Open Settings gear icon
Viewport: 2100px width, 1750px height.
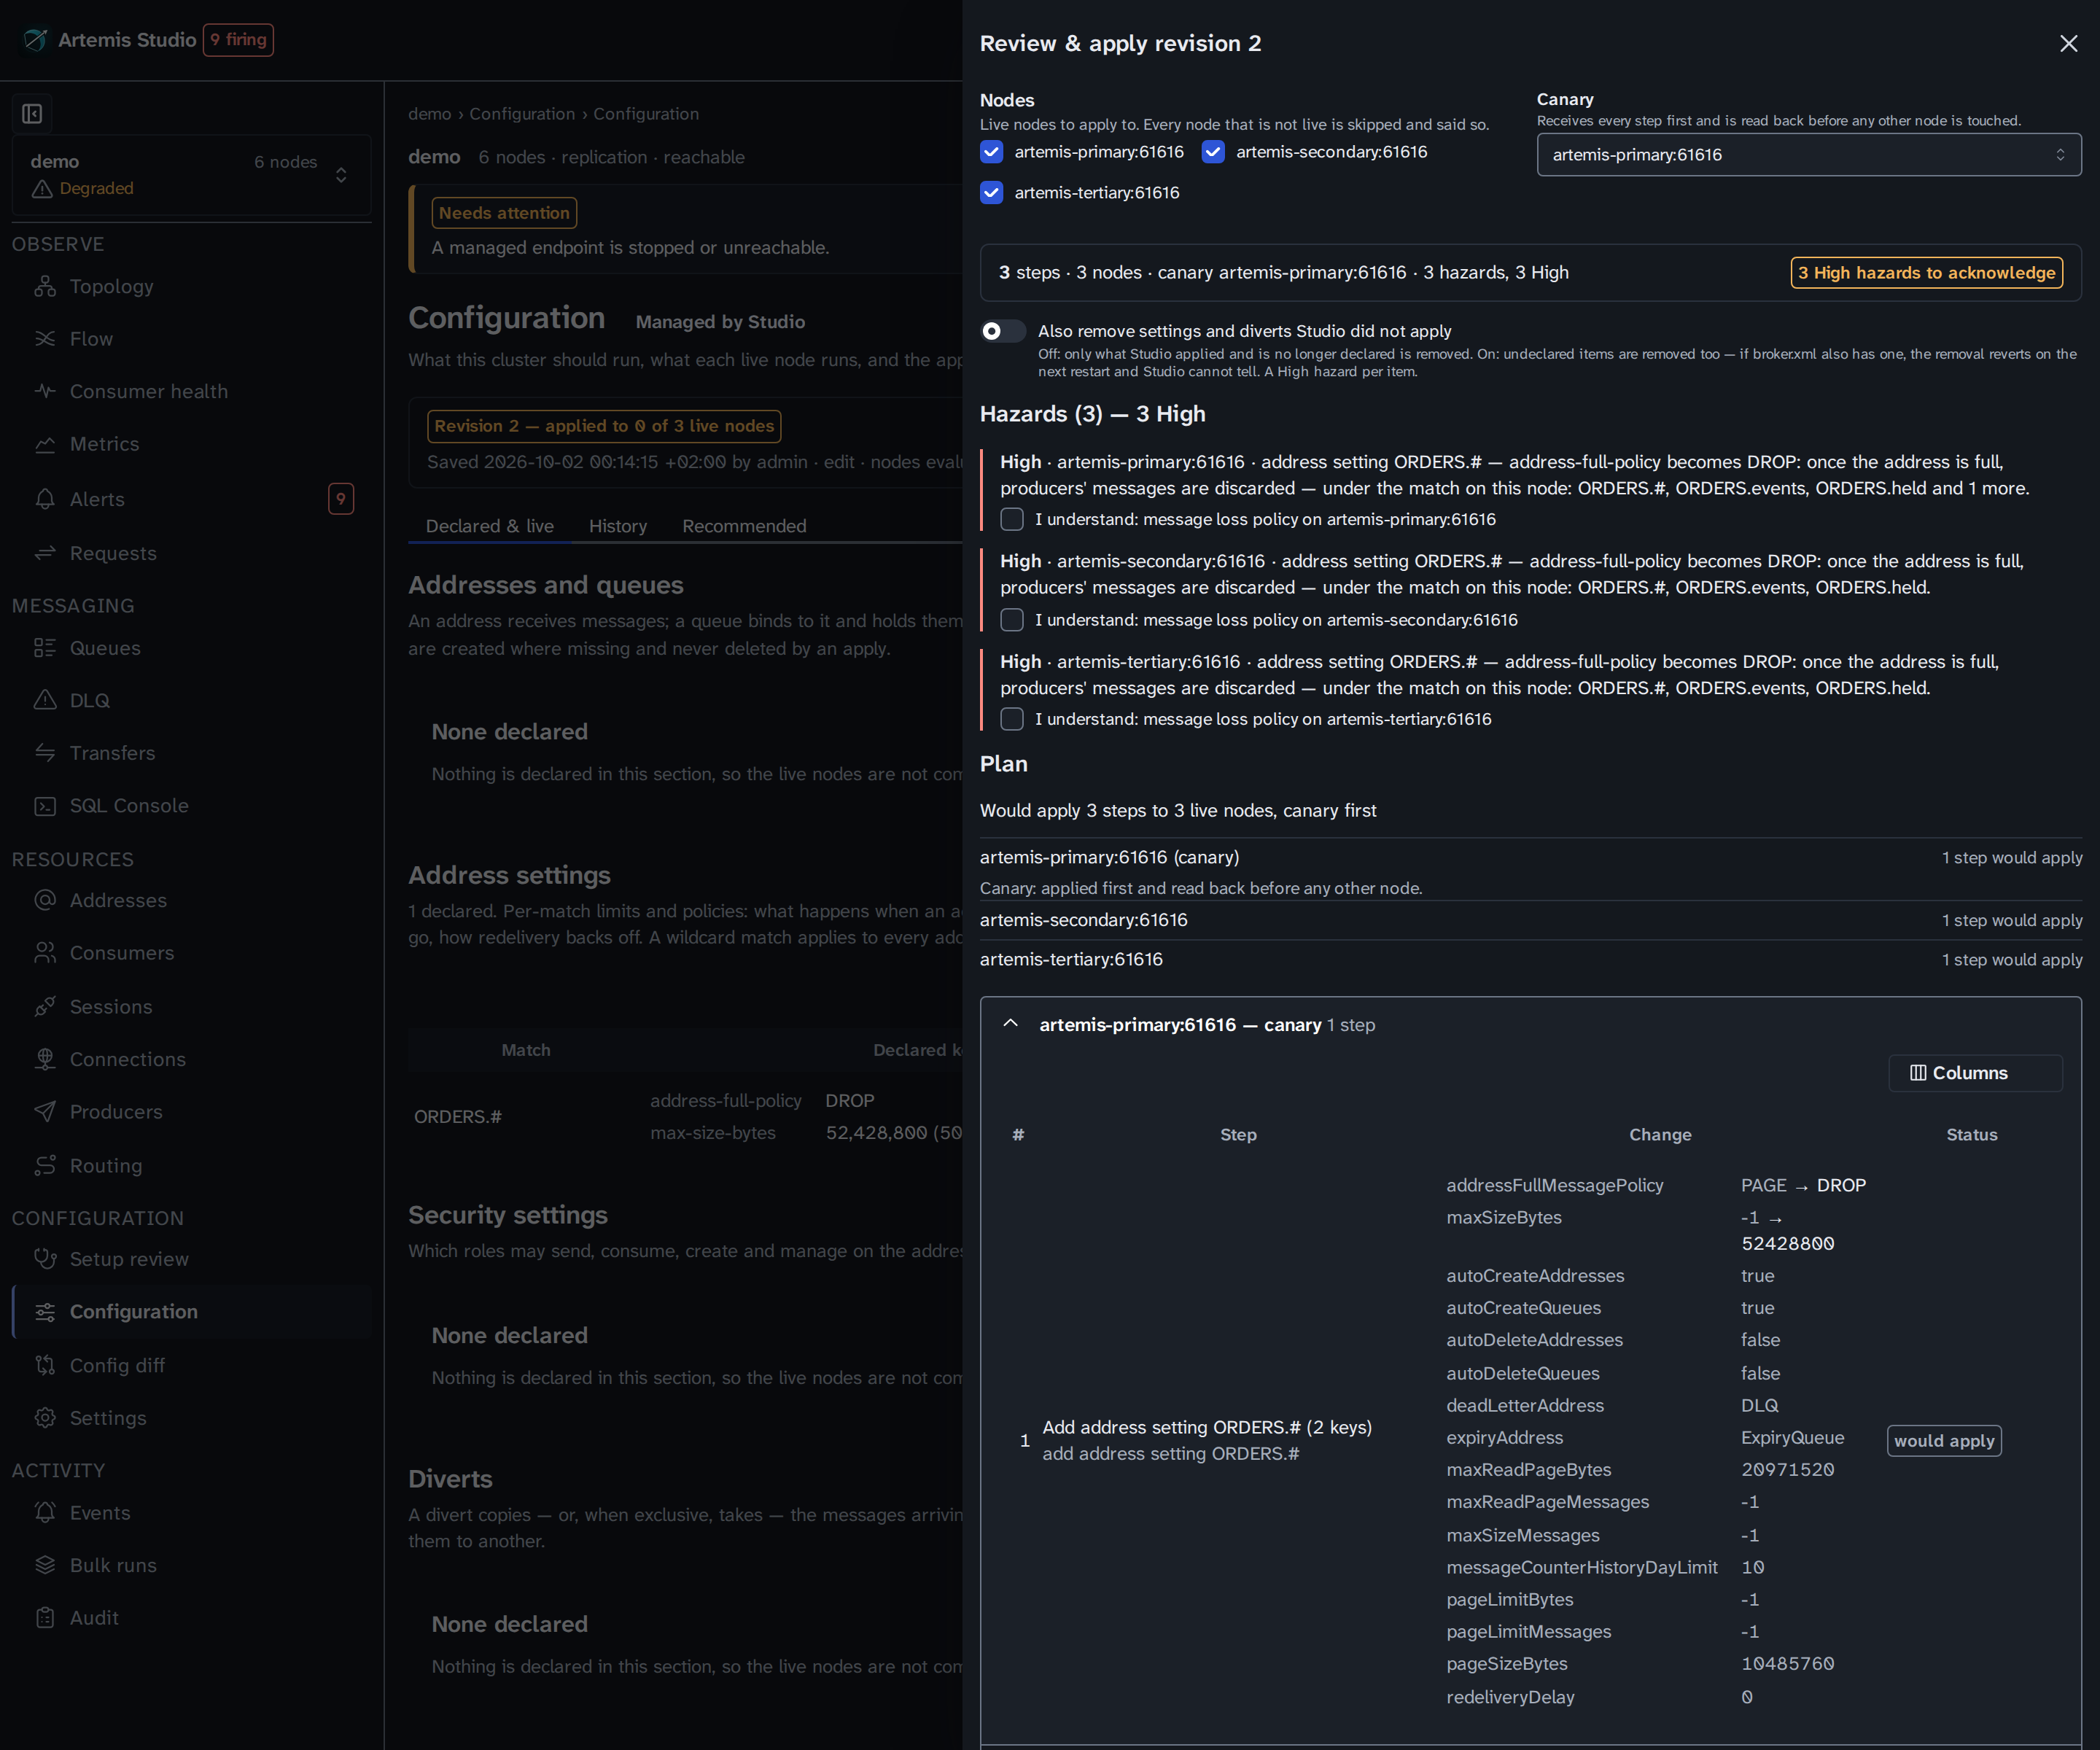point(45,1418)
